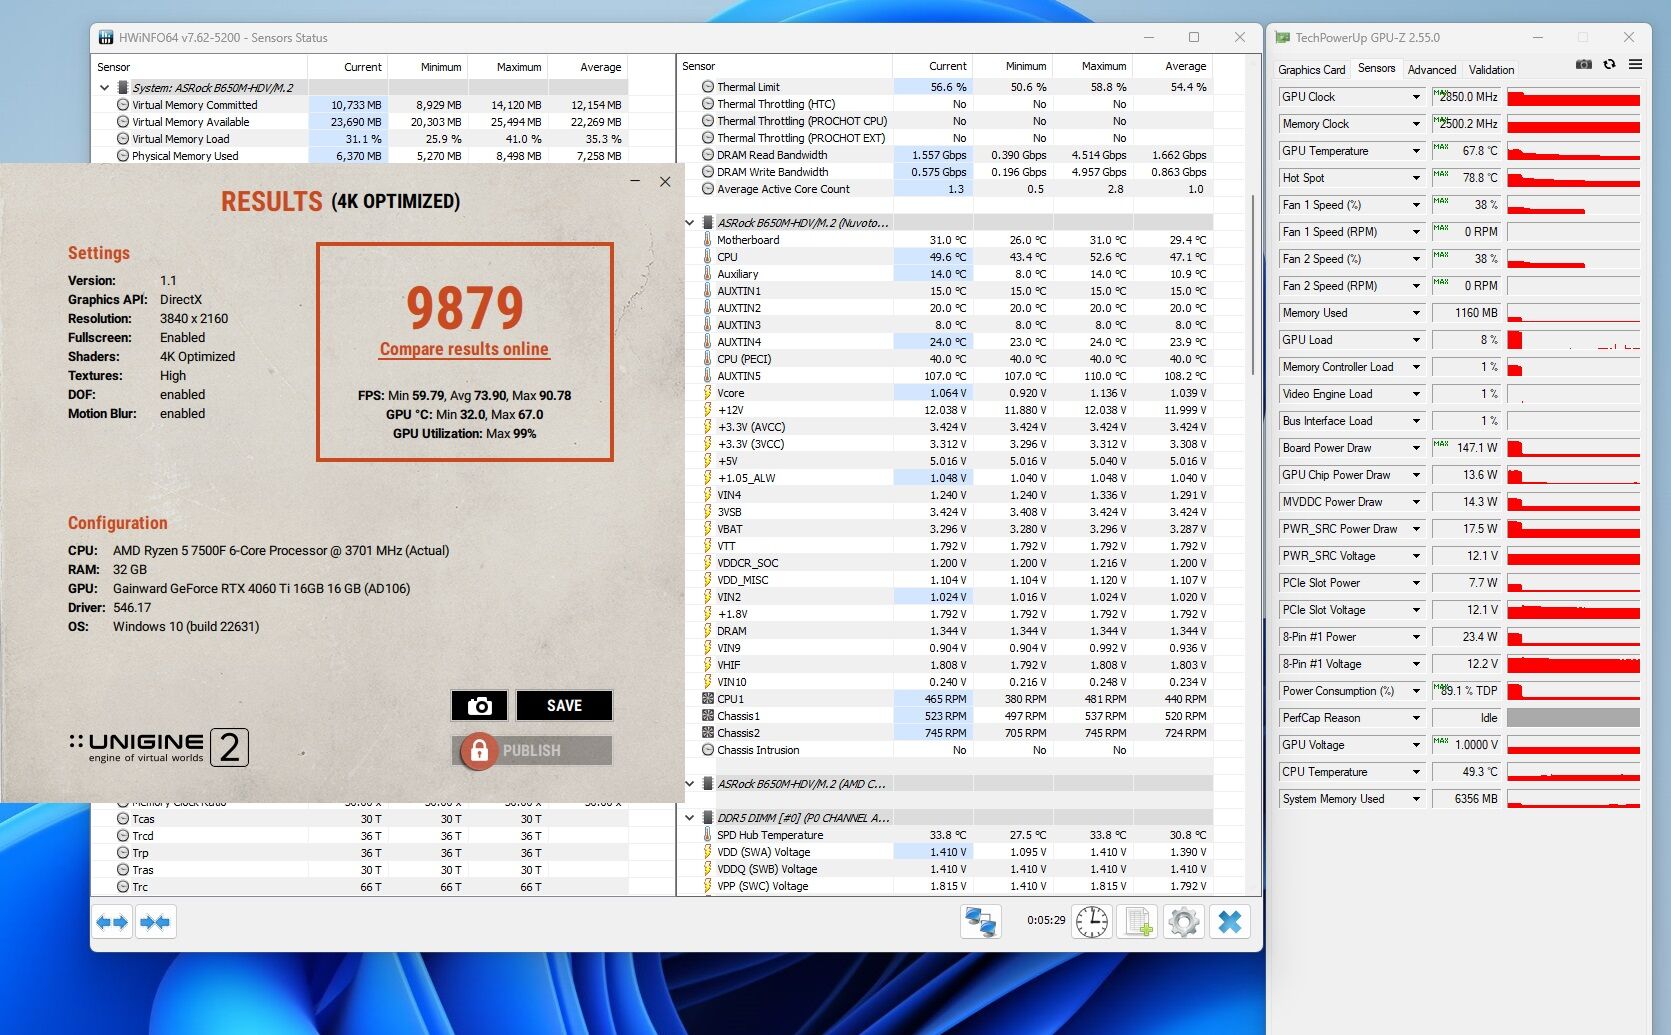Click the DRAM Read Bandwidth sensor icon
This screenshot has width=1671, height=1035.
tap(708, 155)
